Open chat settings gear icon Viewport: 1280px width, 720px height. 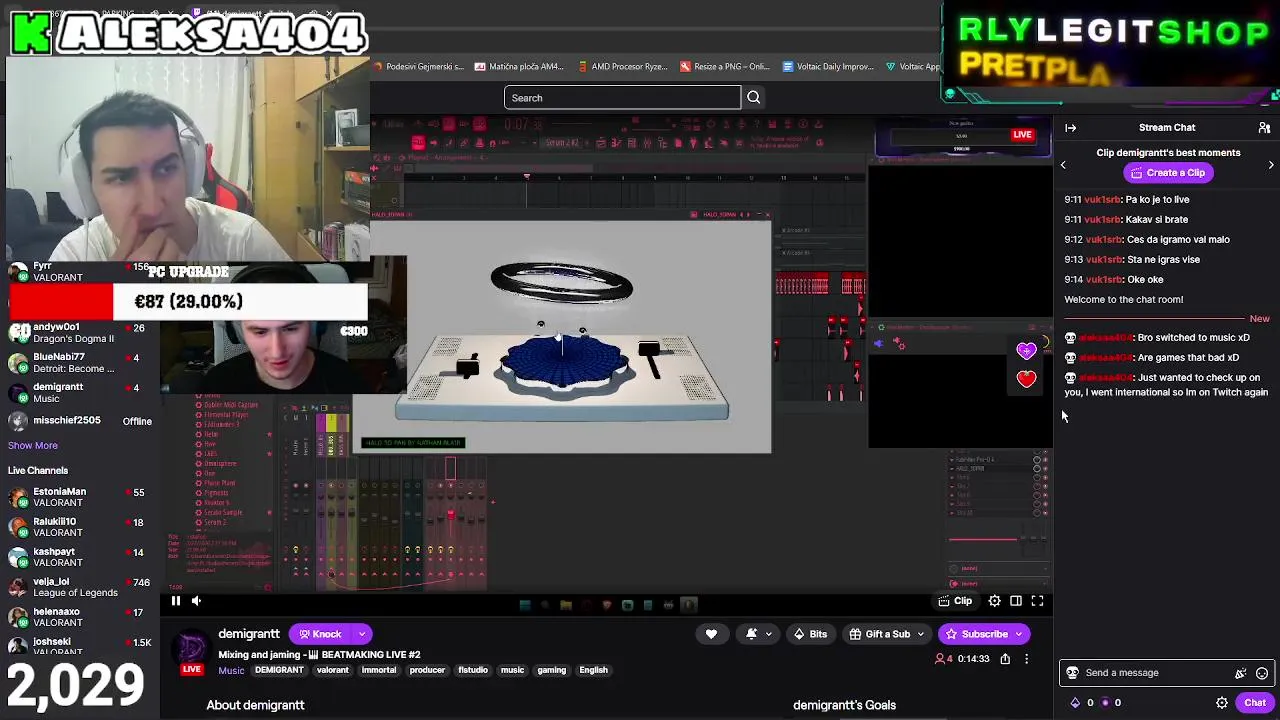point(1222,703)
